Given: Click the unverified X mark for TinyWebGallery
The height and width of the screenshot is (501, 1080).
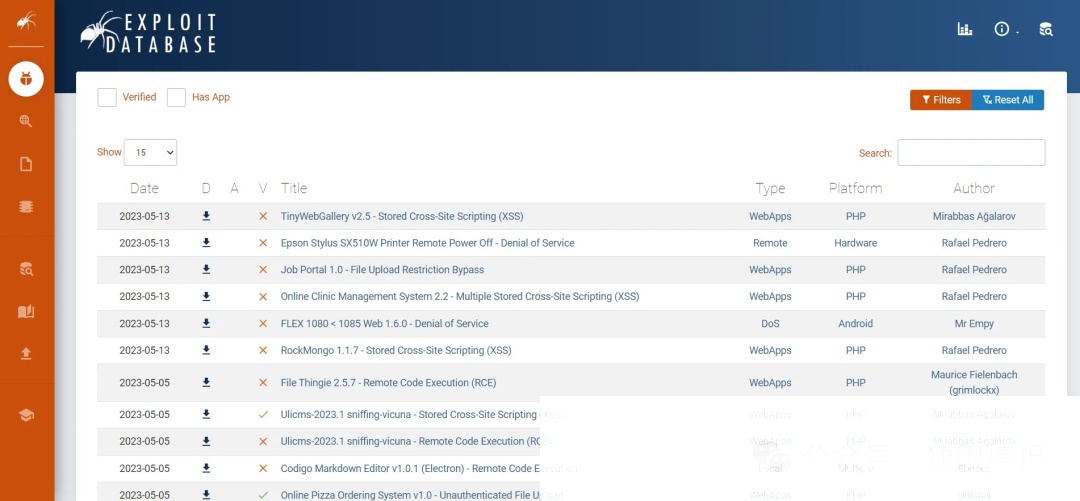Looking at the screenshot, I should point(262,216).
